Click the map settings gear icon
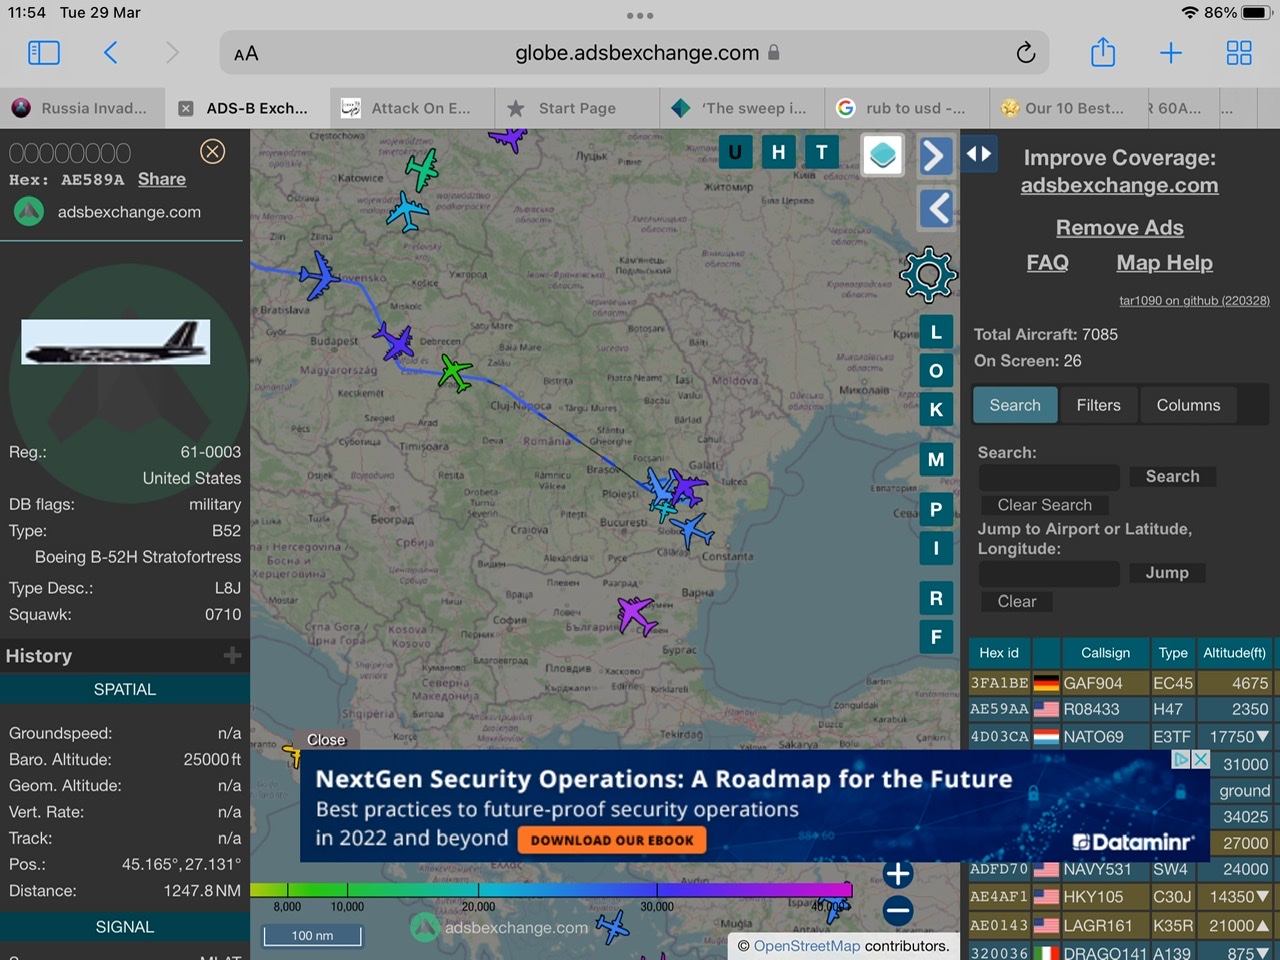 click(x=928, y=274)
